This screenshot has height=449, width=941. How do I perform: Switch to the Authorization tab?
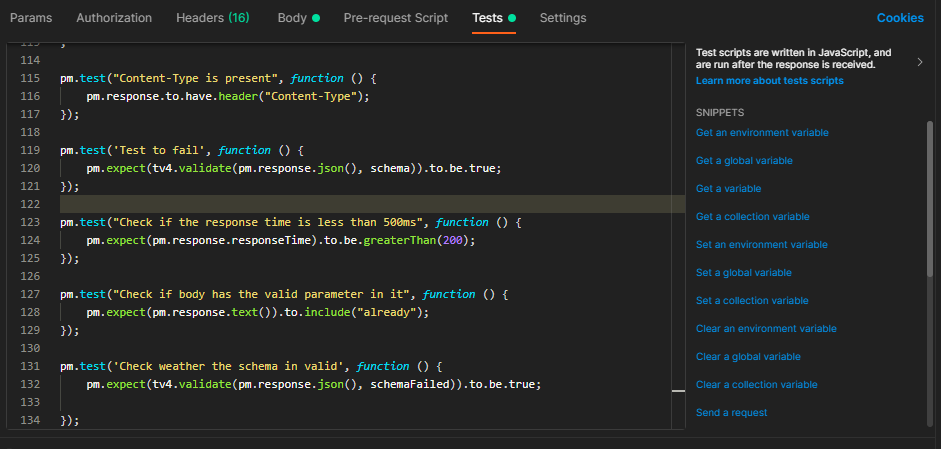[x=114, y=18]
